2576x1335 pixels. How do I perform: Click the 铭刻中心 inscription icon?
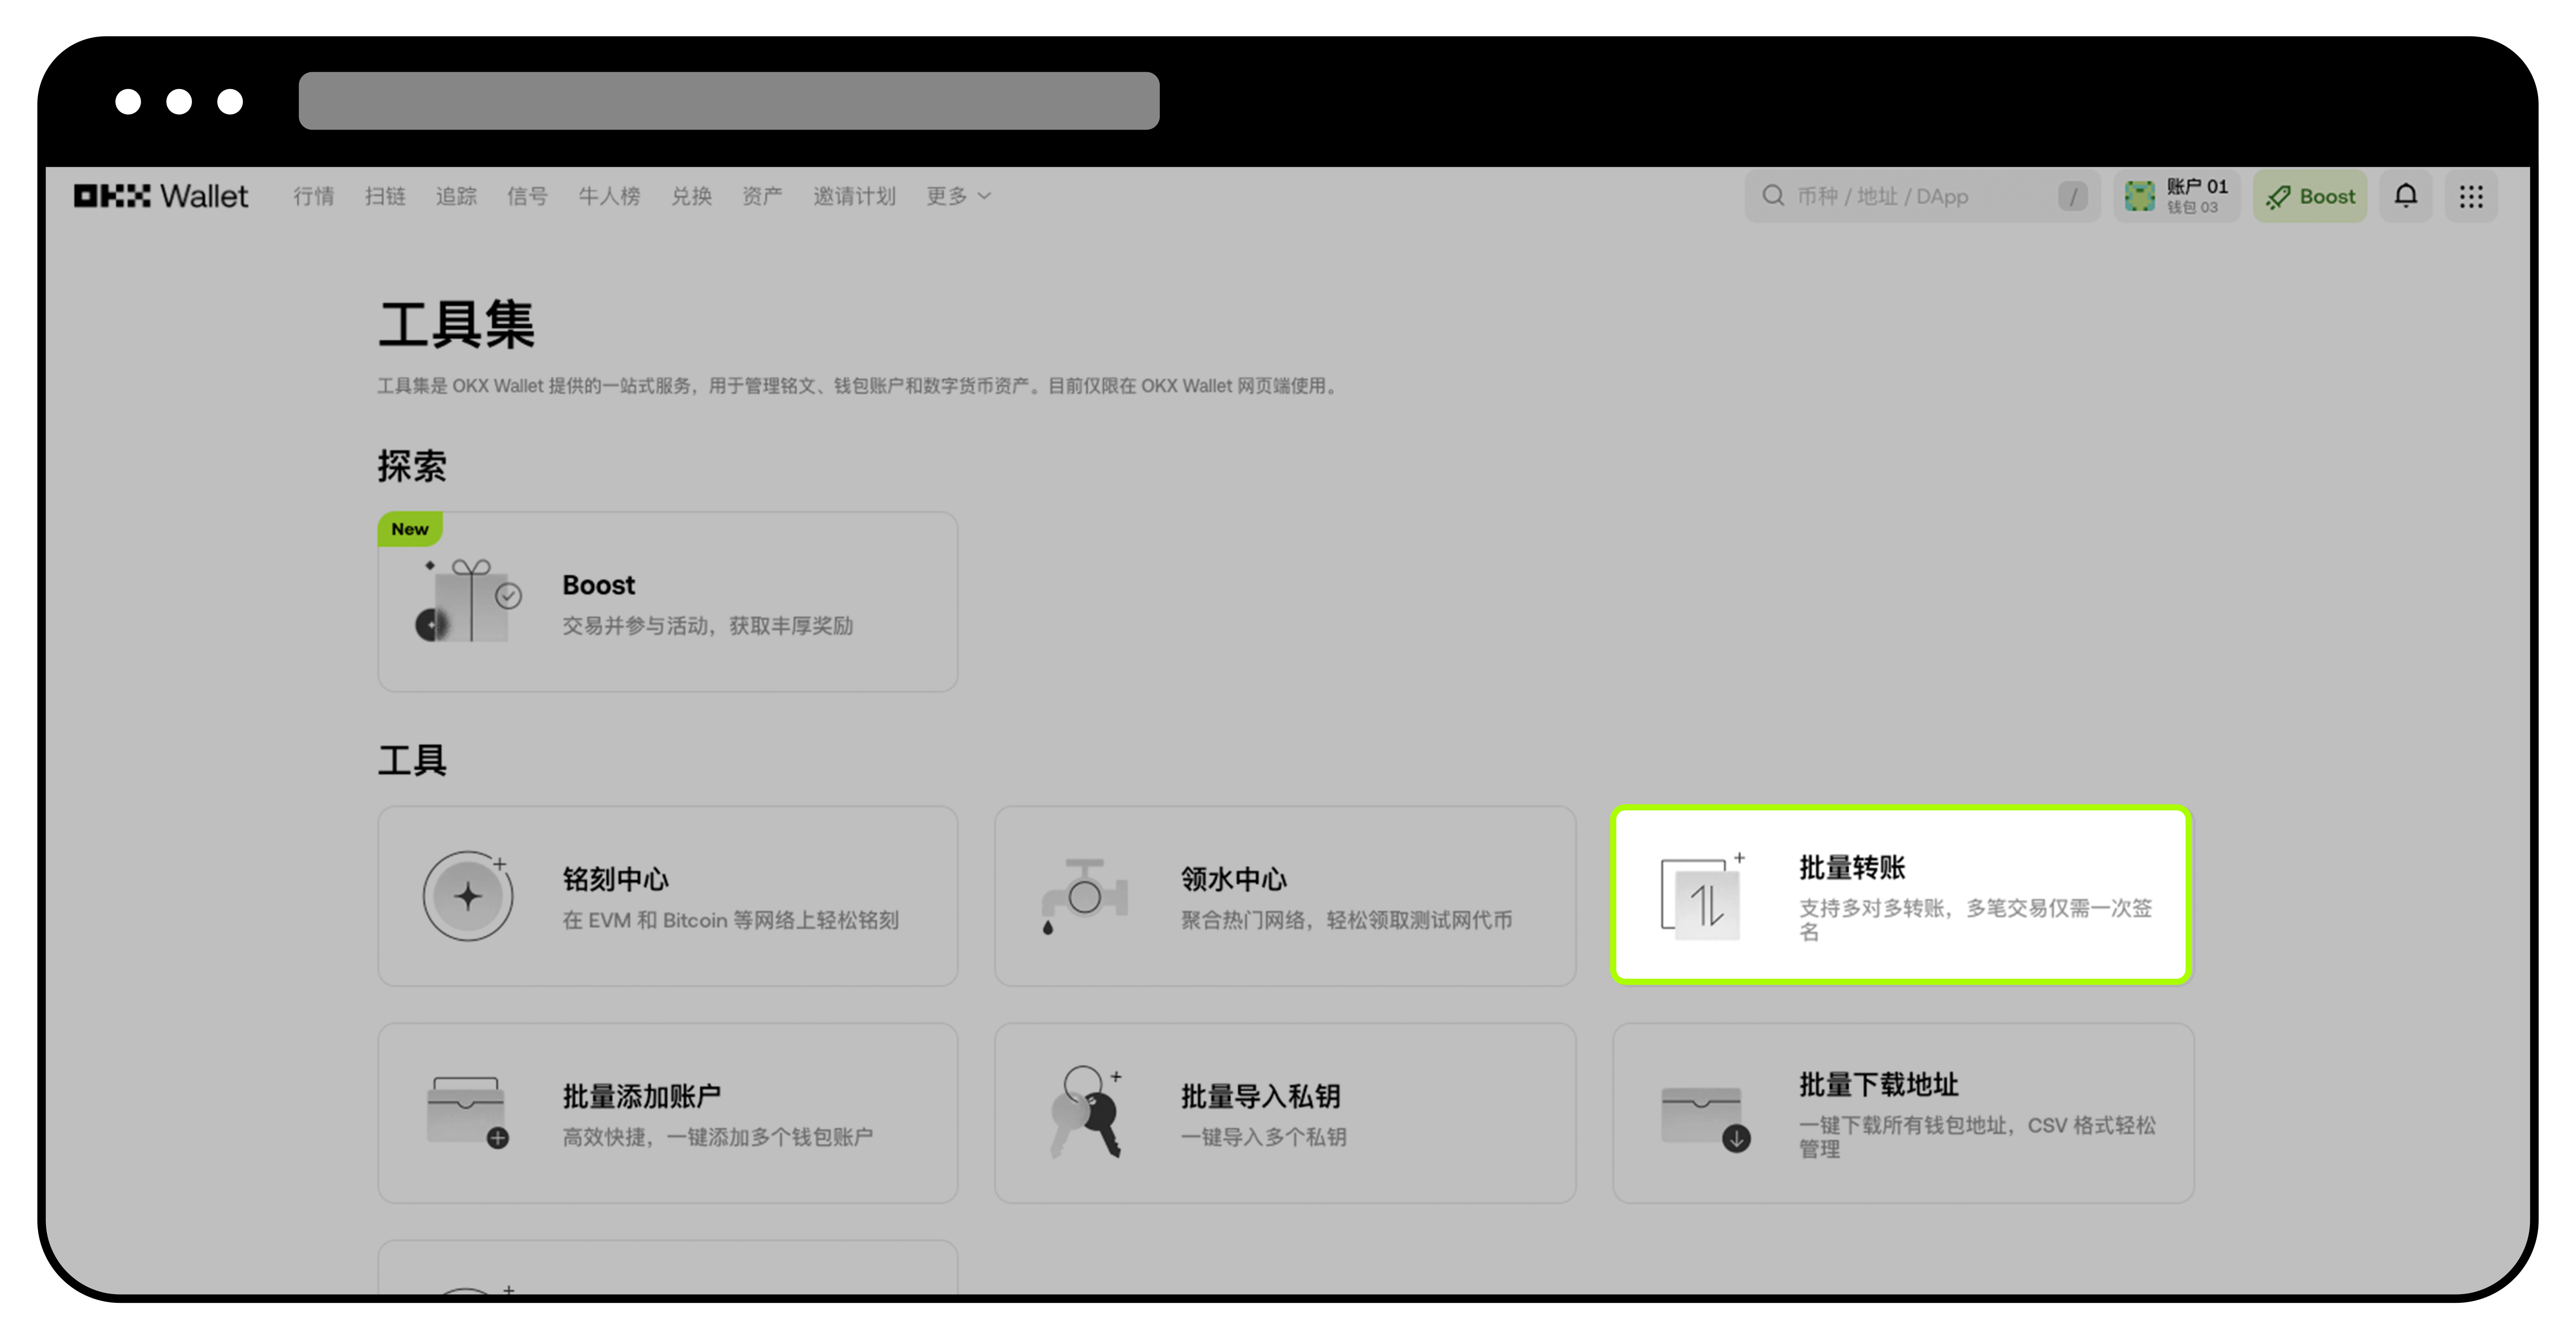(x=468, y=895)
